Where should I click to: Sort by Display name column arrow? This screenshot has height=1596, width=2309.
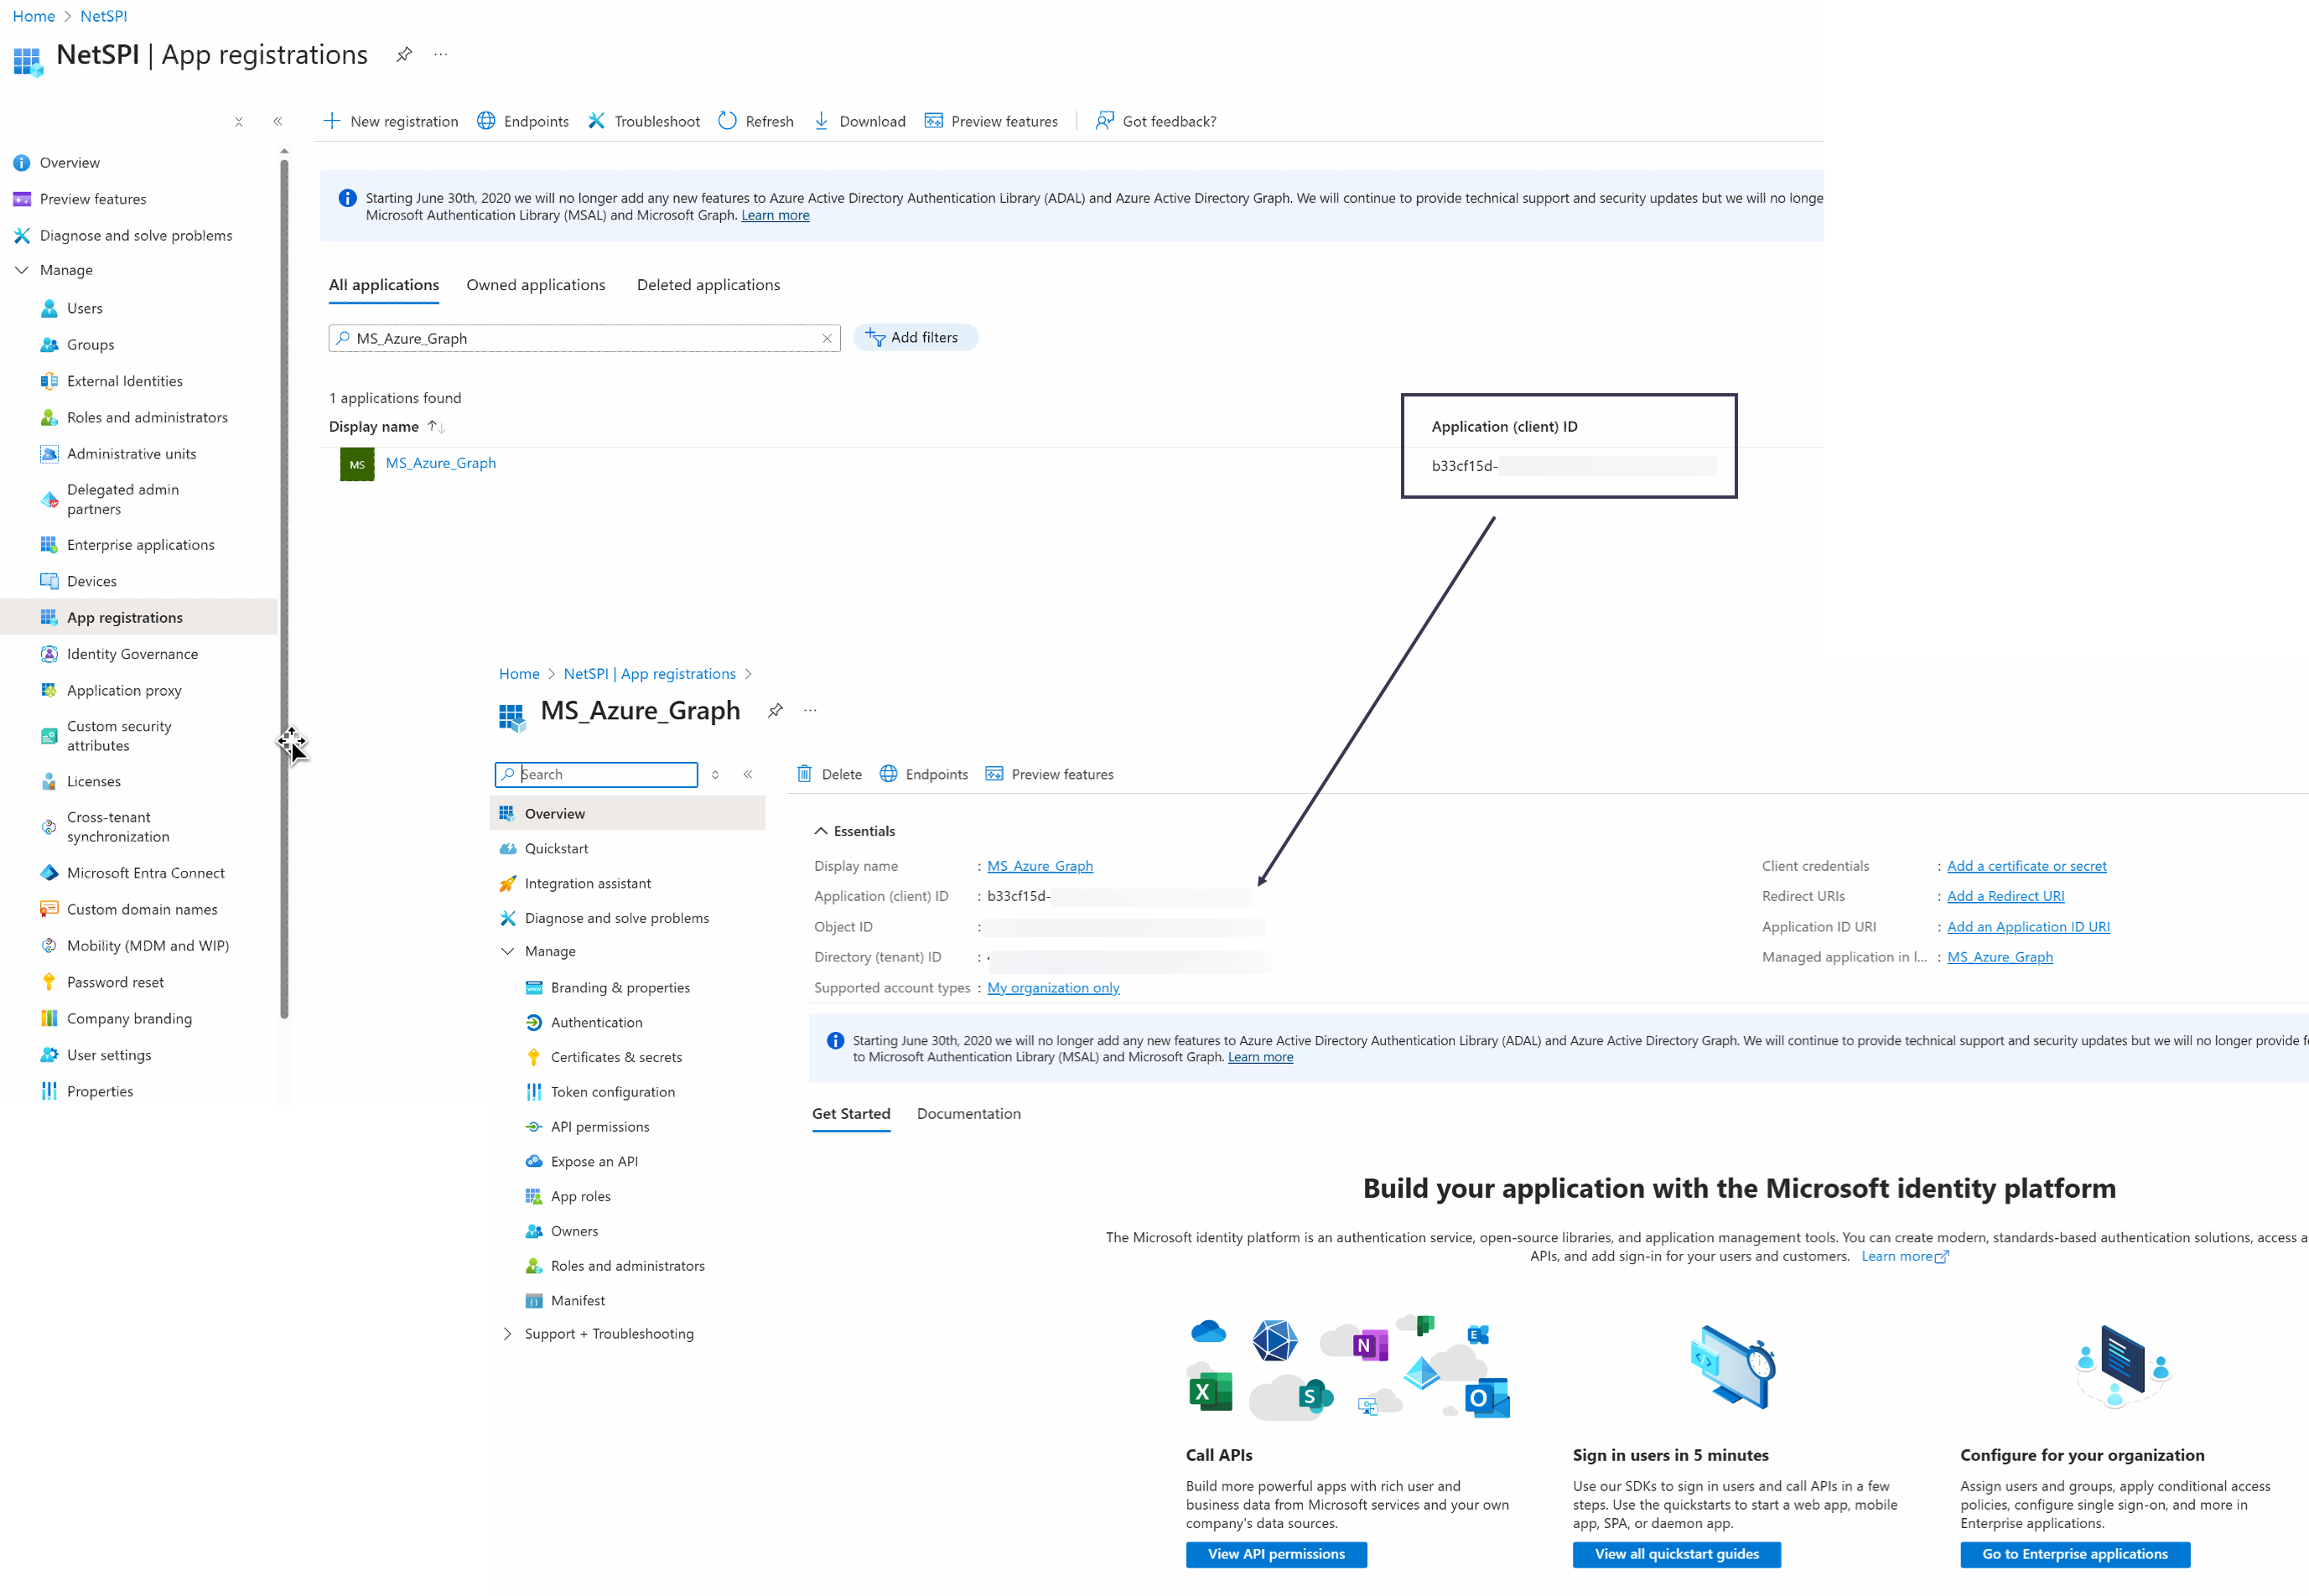(x=436, y=426)
